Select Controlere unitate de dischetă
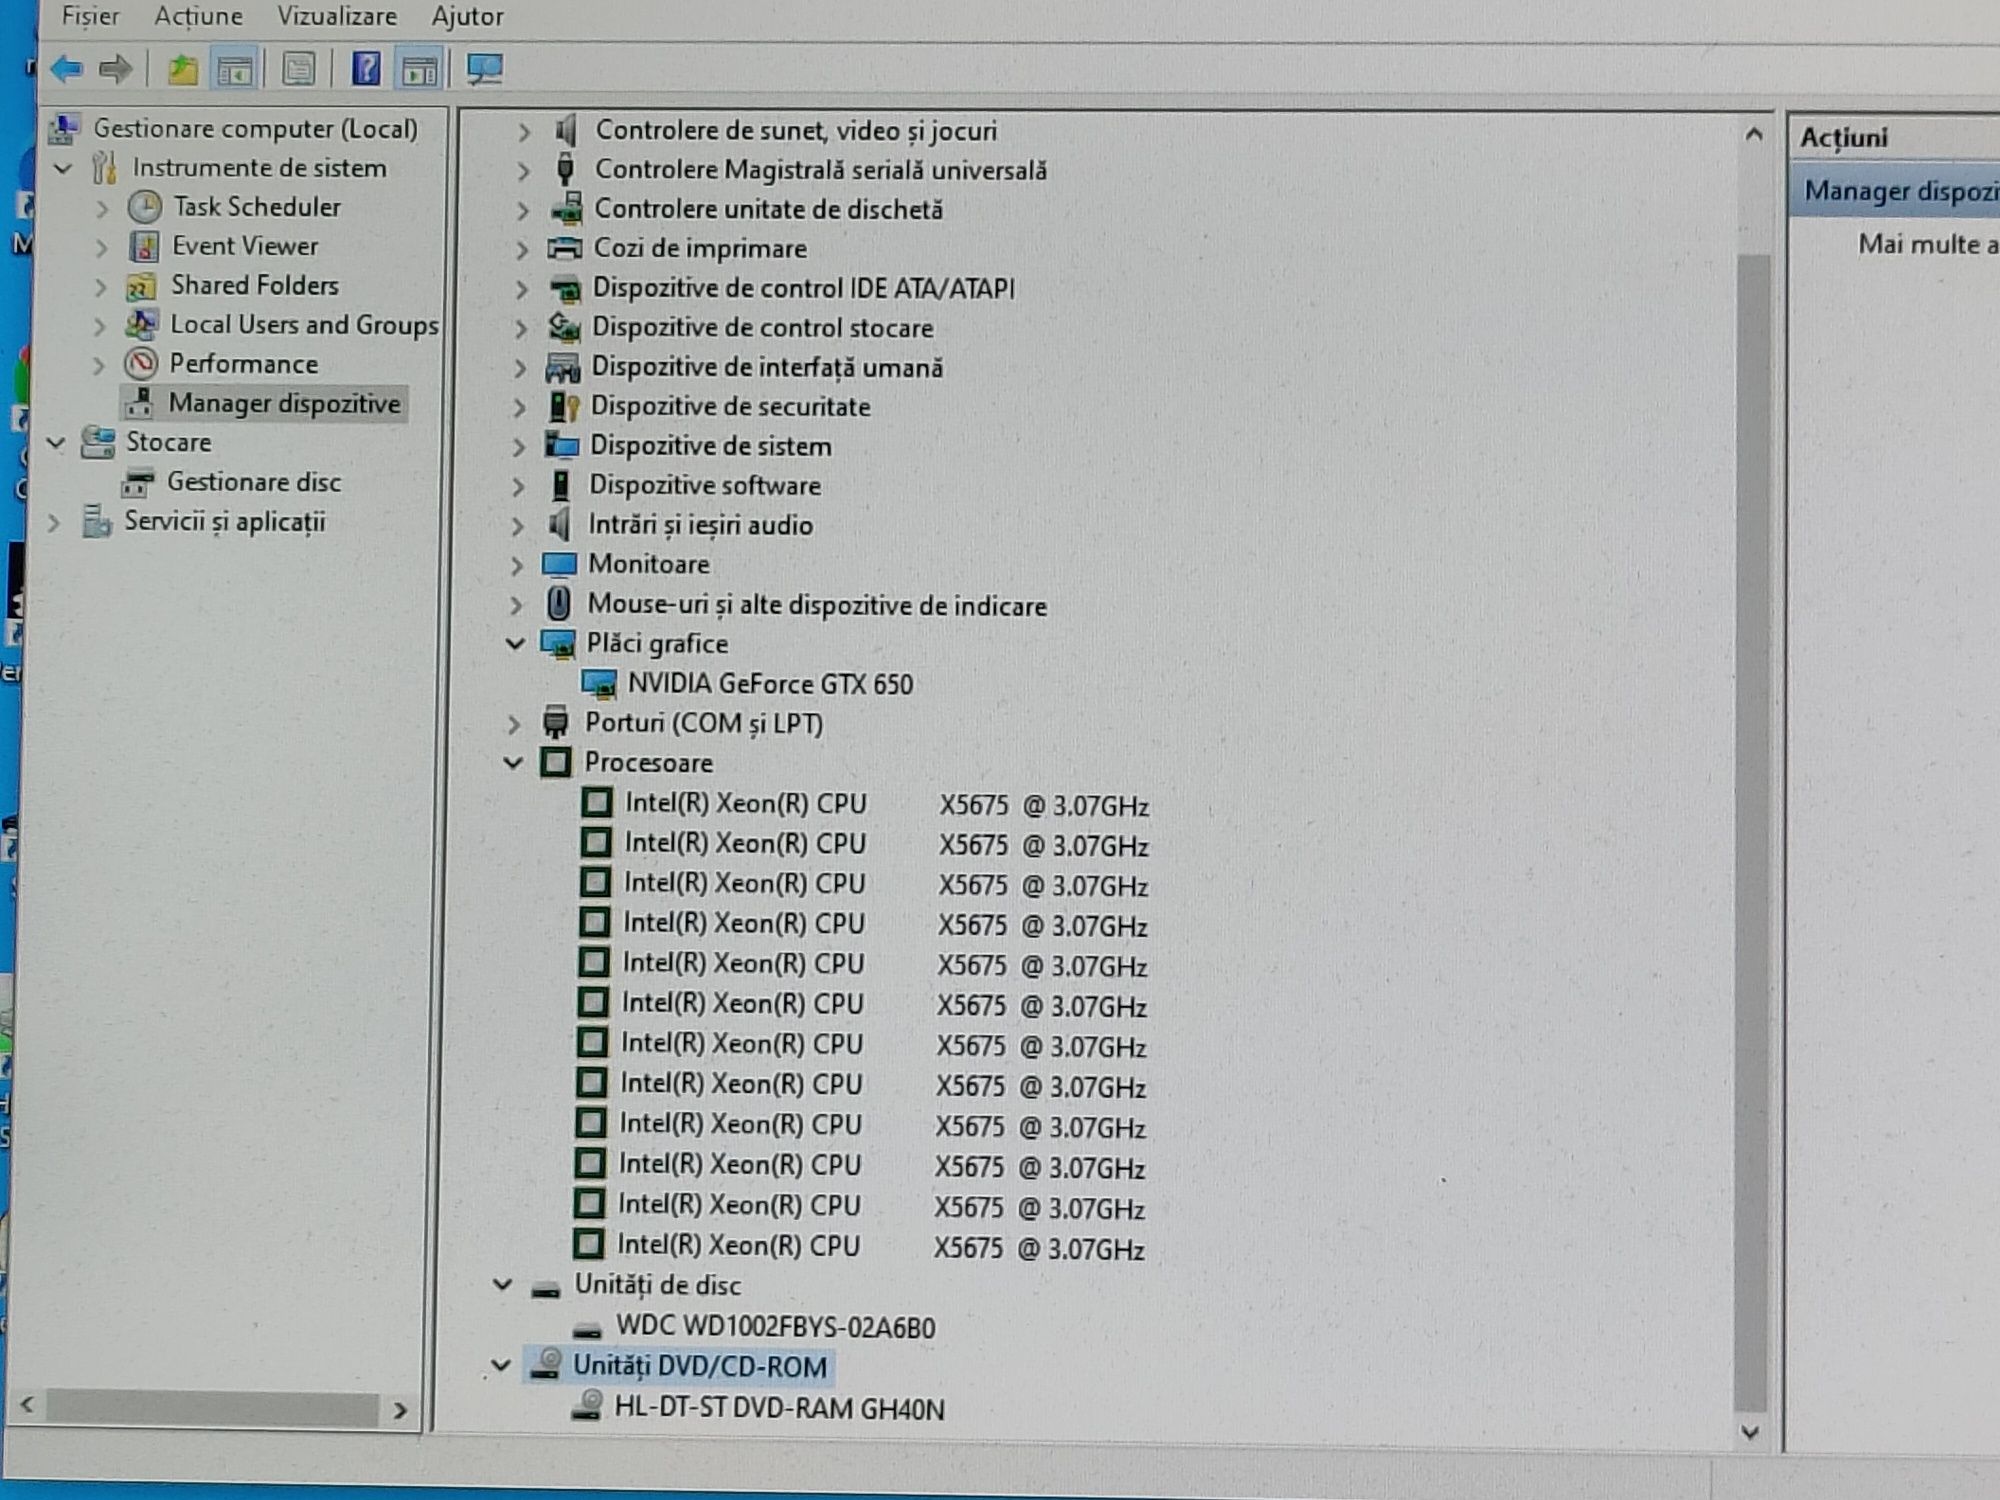 tap(768, 209)
